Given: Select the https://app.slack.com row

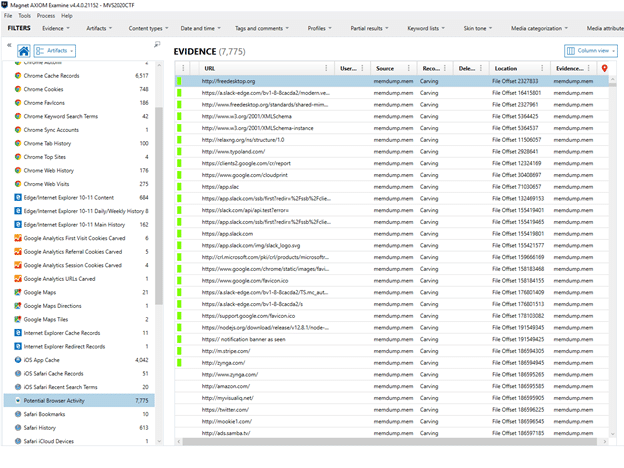Looking at the screenshot, I should 392,234.
